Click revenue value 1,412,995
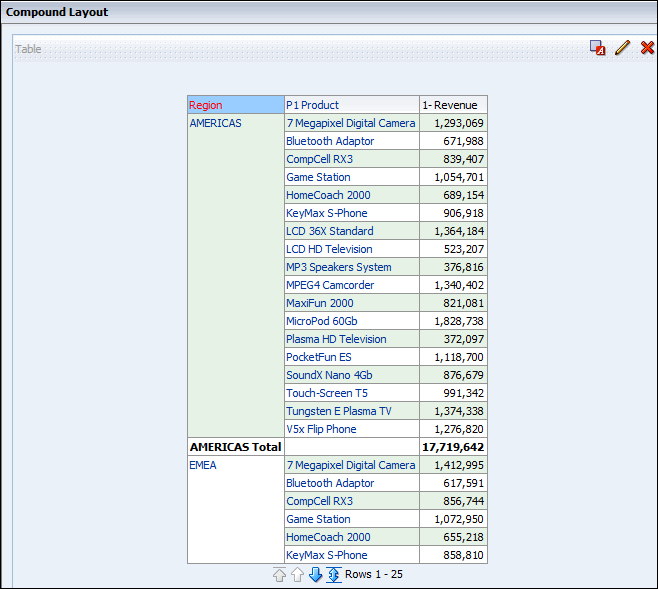Image resolution: width=658 pixels, height=589 pixels. [459, 465]
